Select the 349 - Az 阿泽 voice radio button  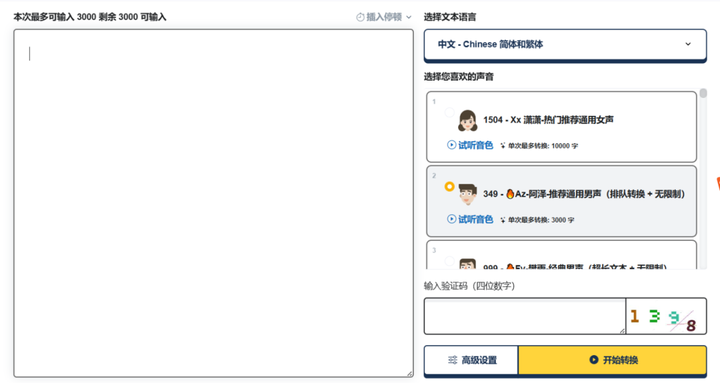(x=449, y=186)
